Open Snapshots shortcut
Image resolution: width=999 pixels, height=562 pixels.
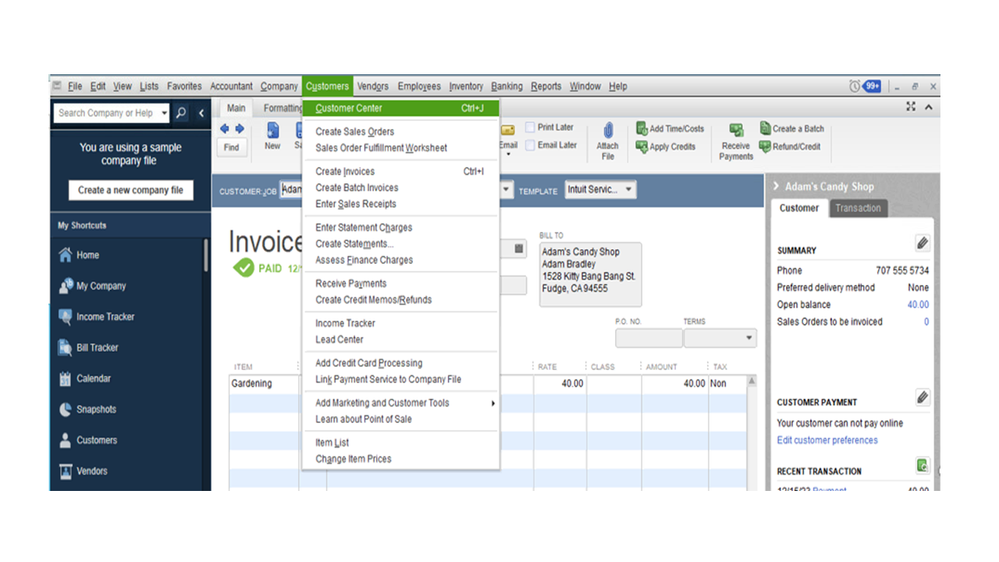(x=96, y=409)
